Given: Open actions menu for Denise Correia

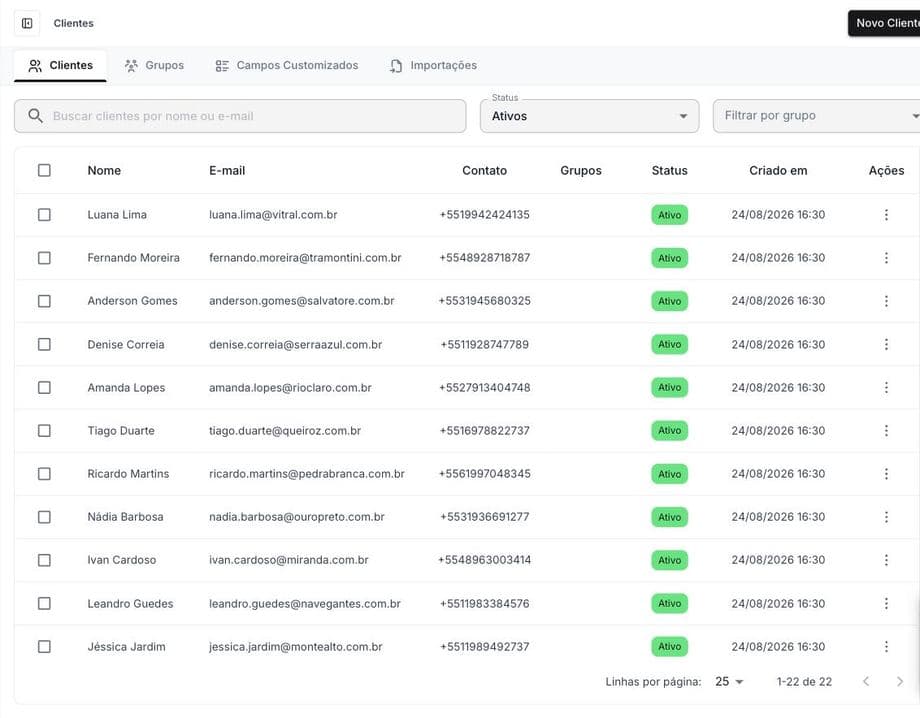Looking at the screenshot, I should click(x=886, y=344).
